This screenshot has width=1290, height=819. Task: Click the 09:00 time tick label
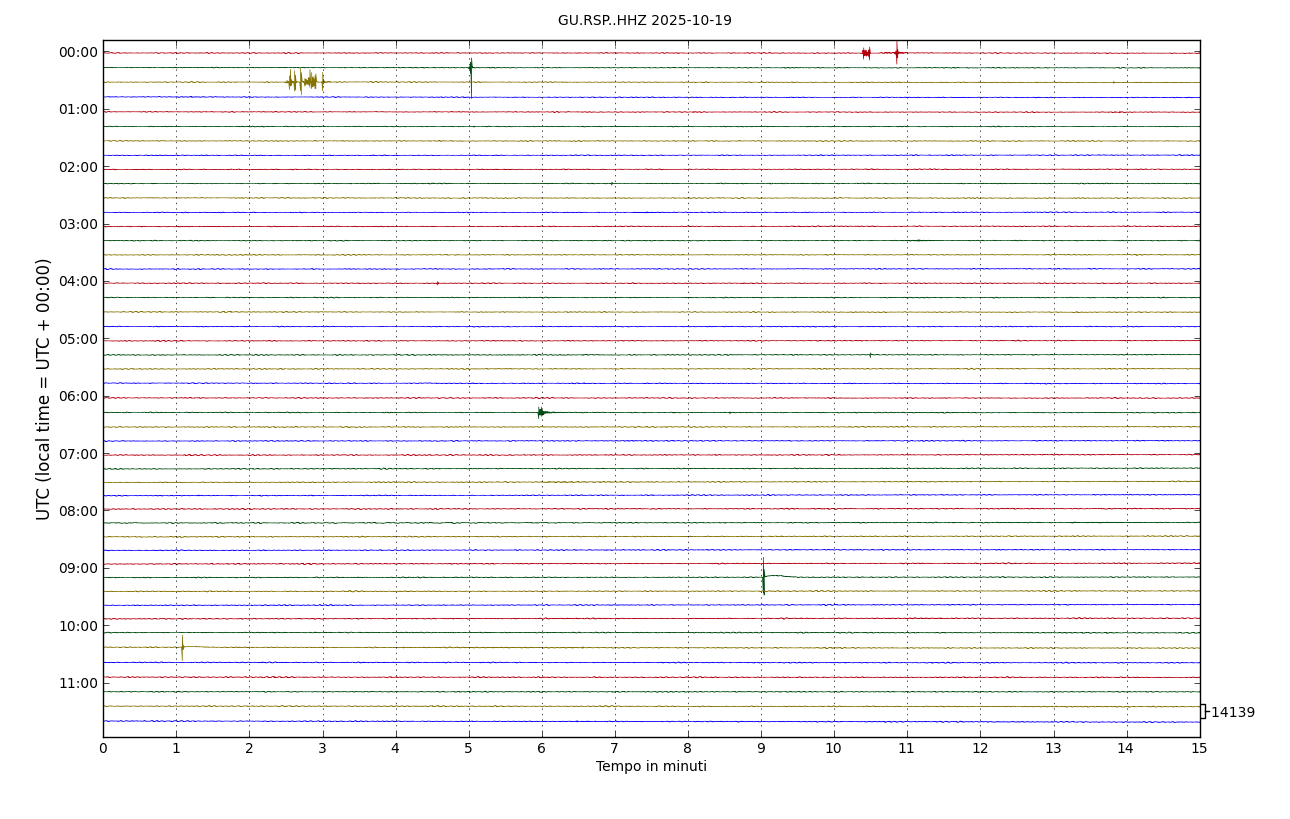tap(78, 569)
